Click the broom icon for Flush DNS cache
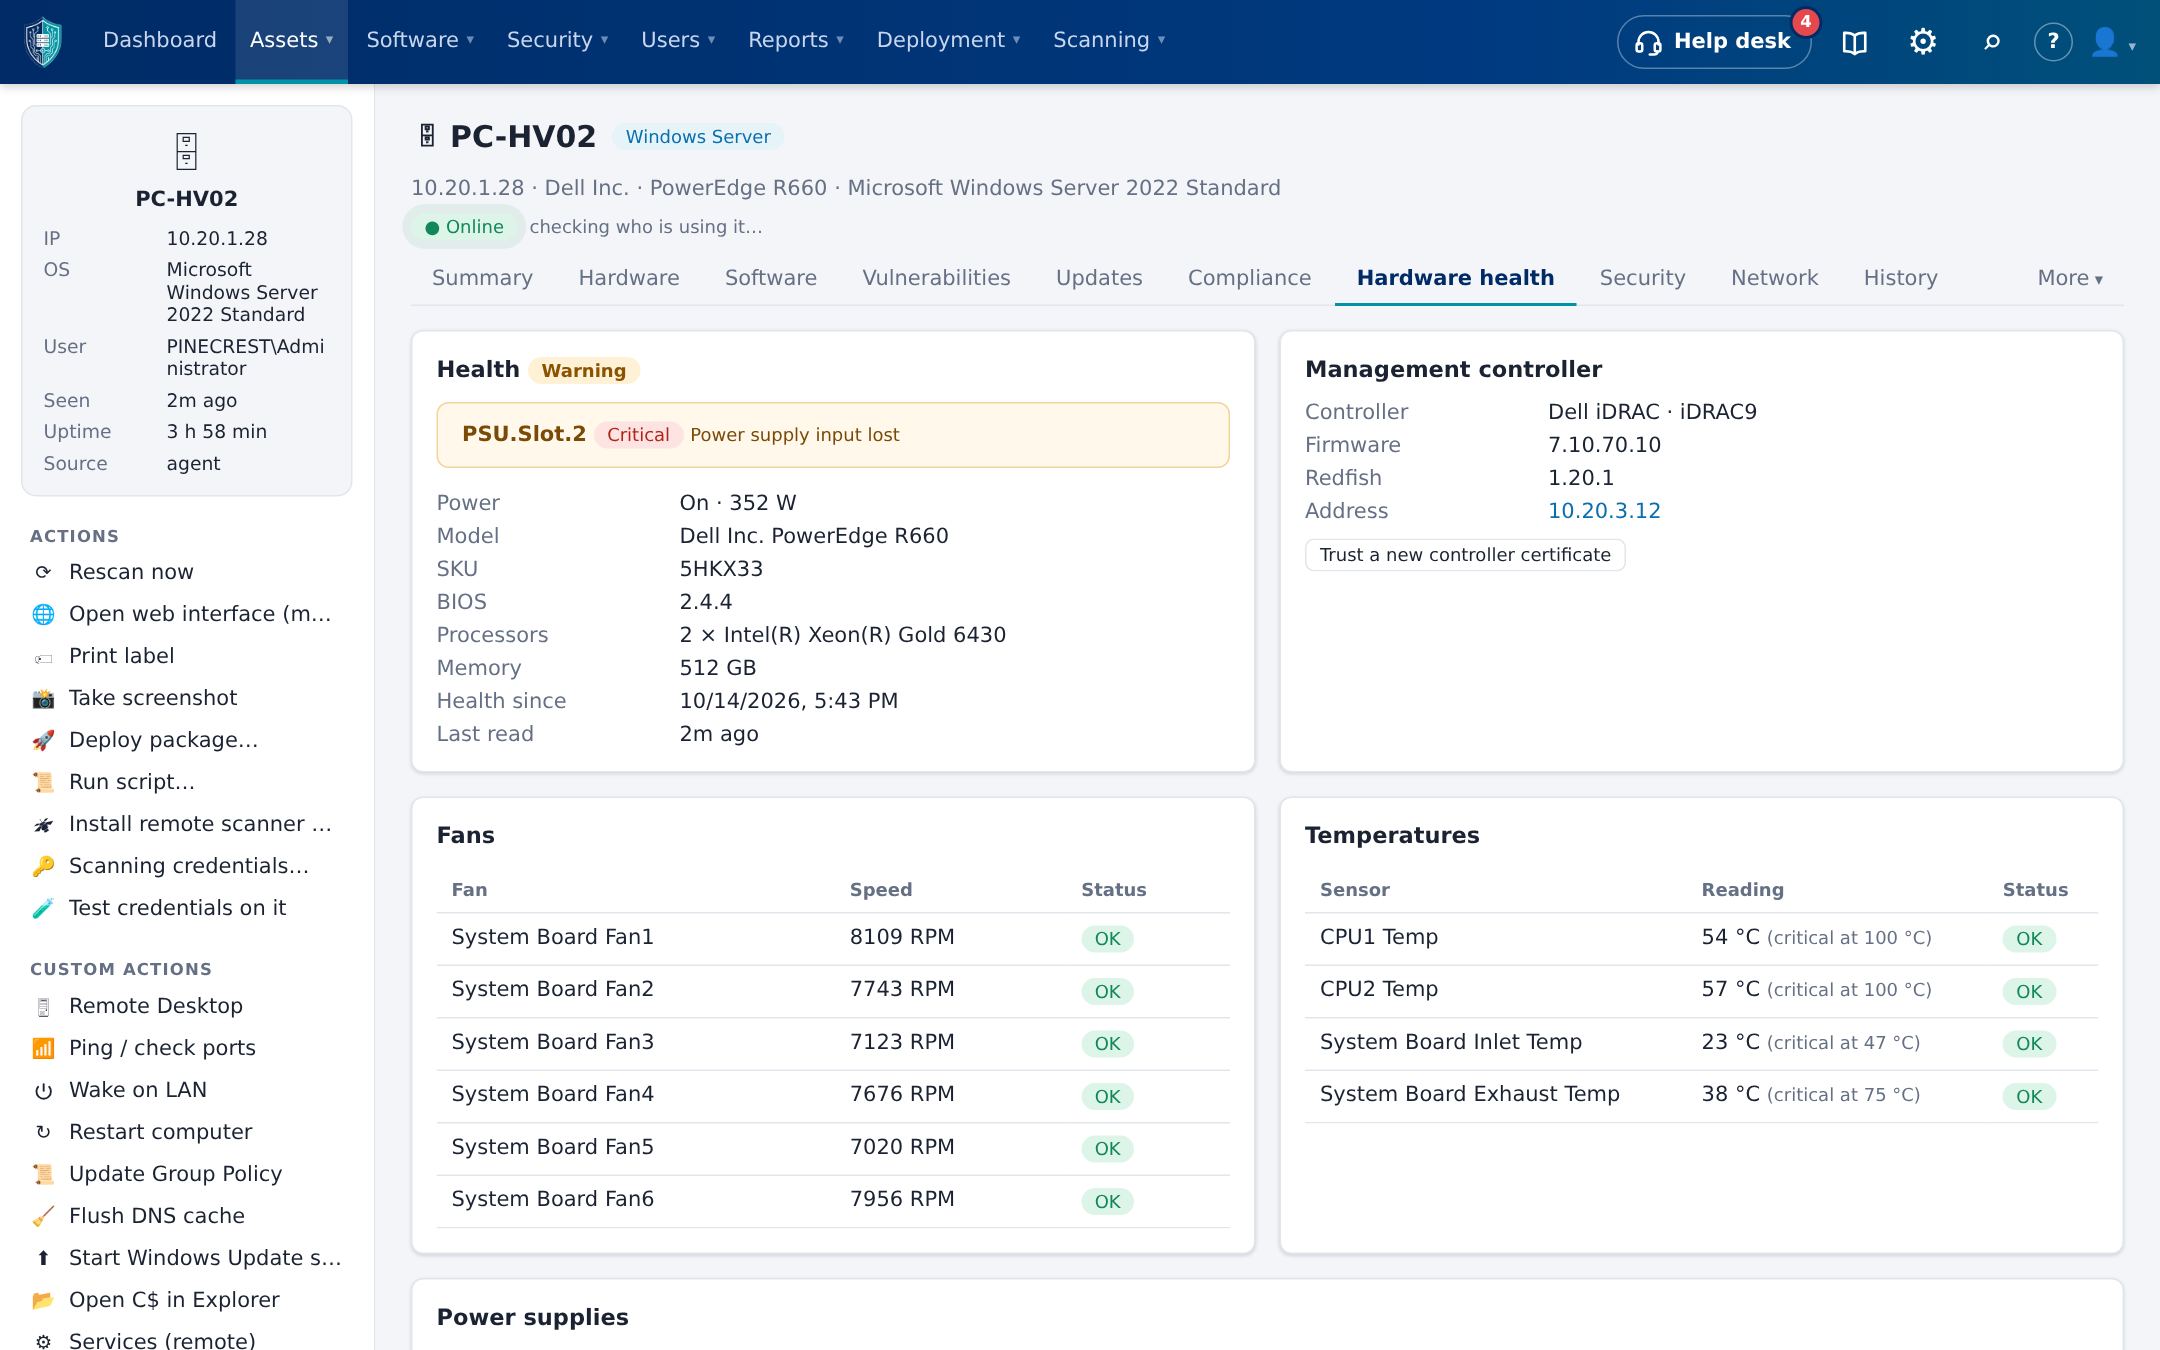 click(43, 1217)
